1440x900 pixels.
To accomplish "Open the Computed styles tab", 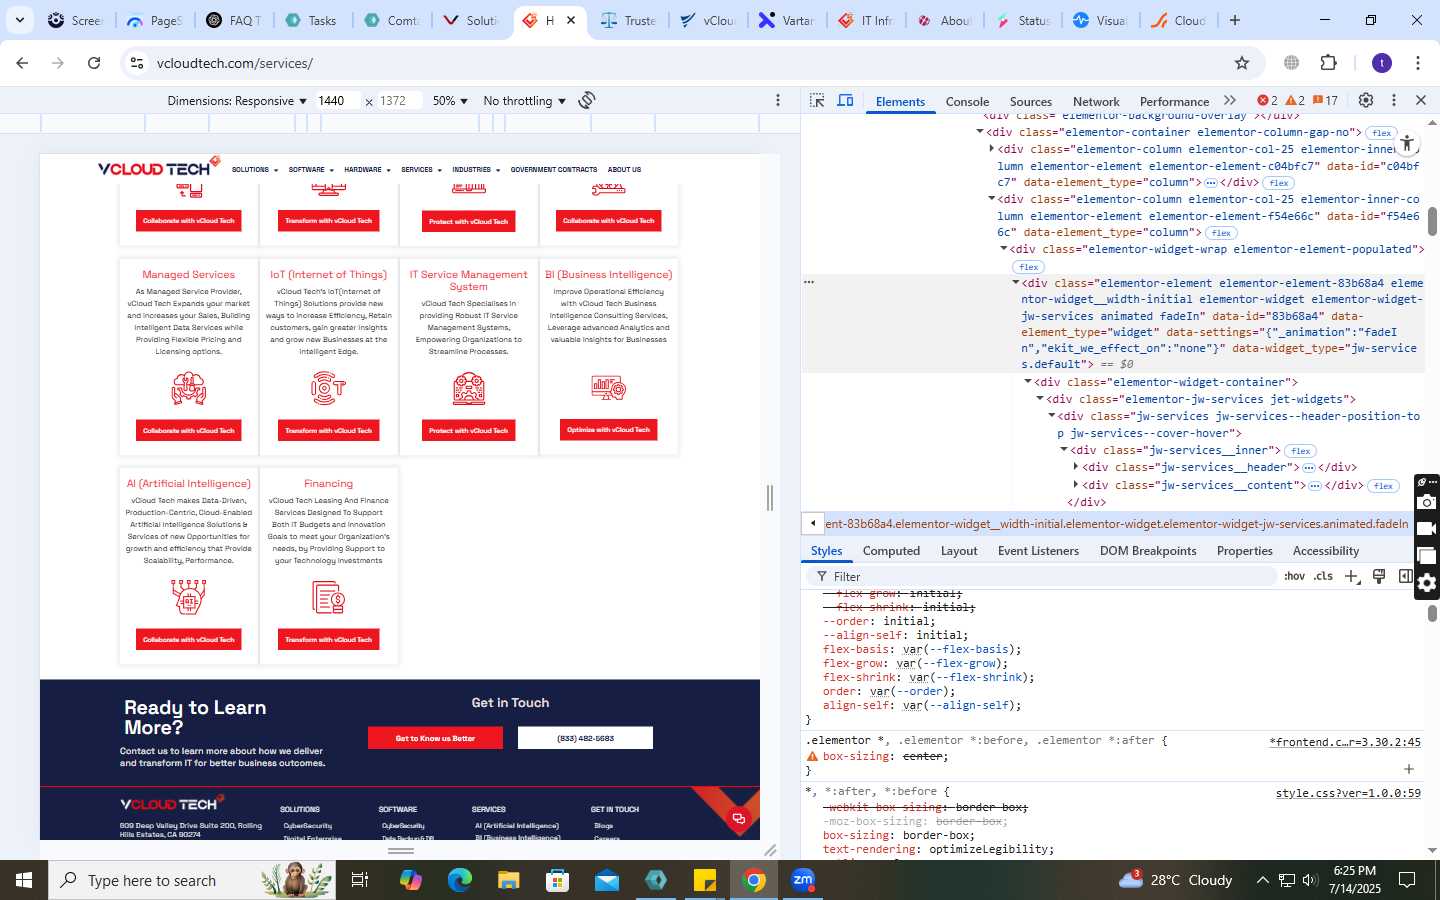I will point(891,551).
